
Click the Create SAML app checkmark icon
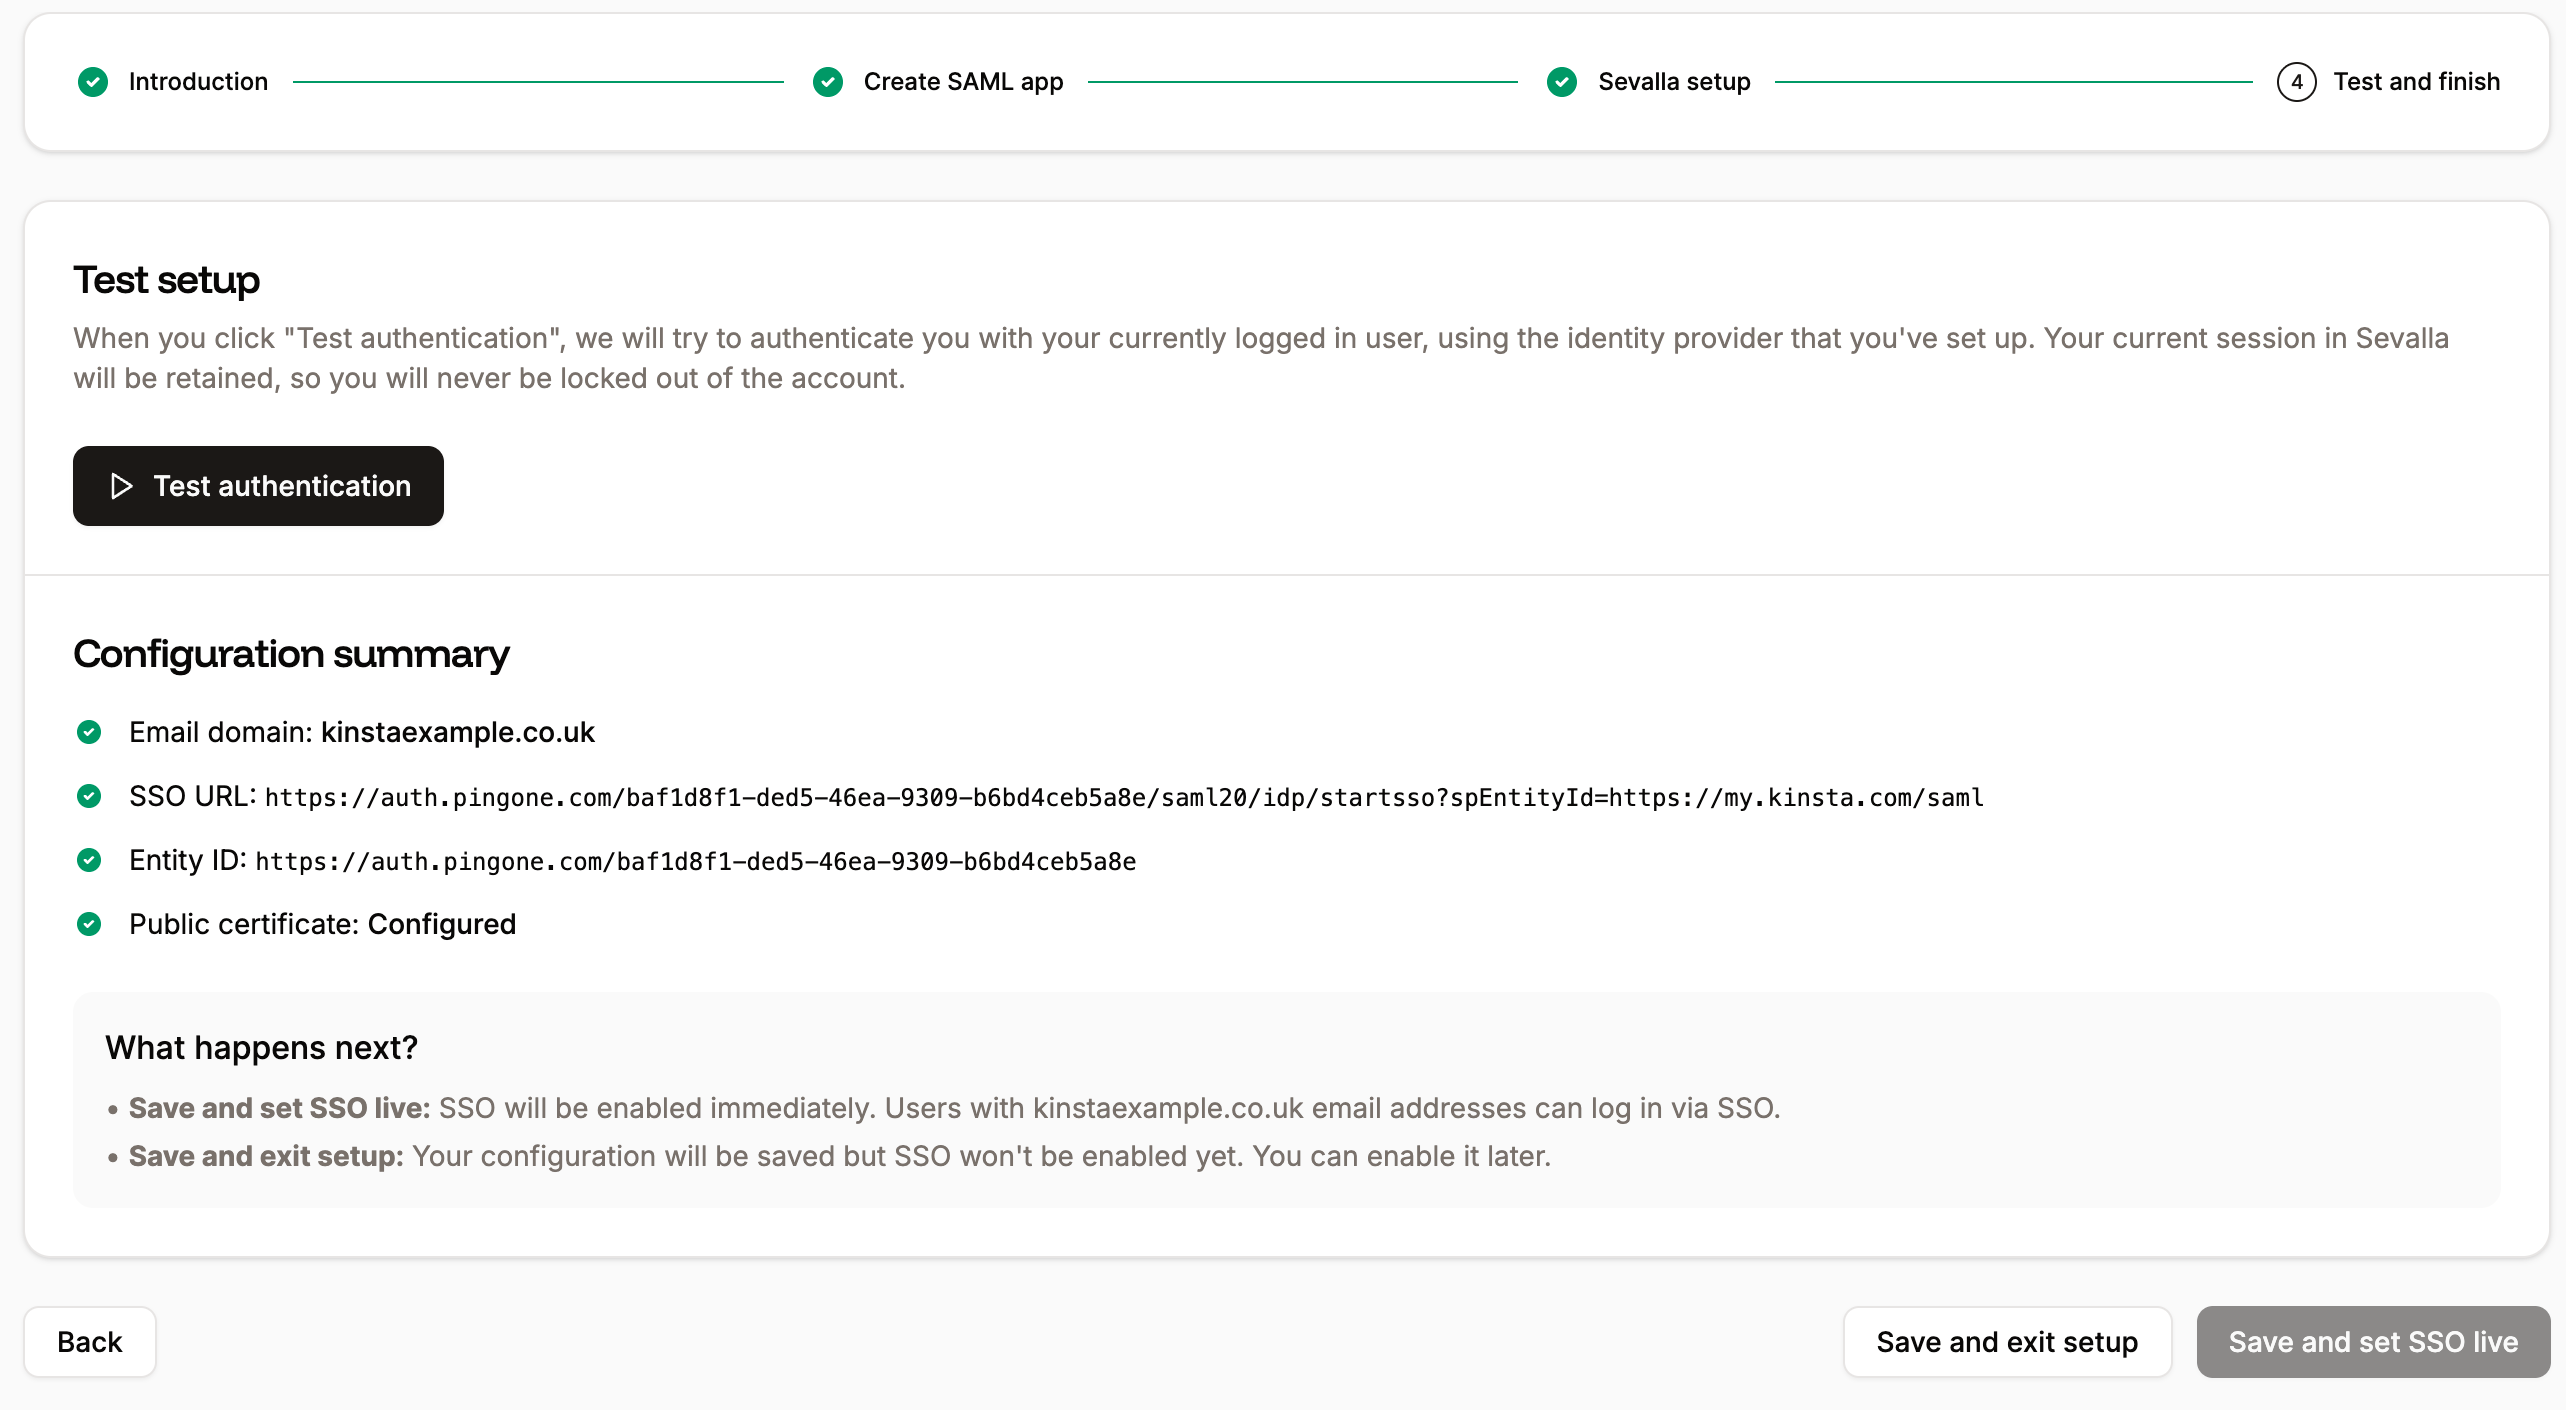click(x=828, y=82)
